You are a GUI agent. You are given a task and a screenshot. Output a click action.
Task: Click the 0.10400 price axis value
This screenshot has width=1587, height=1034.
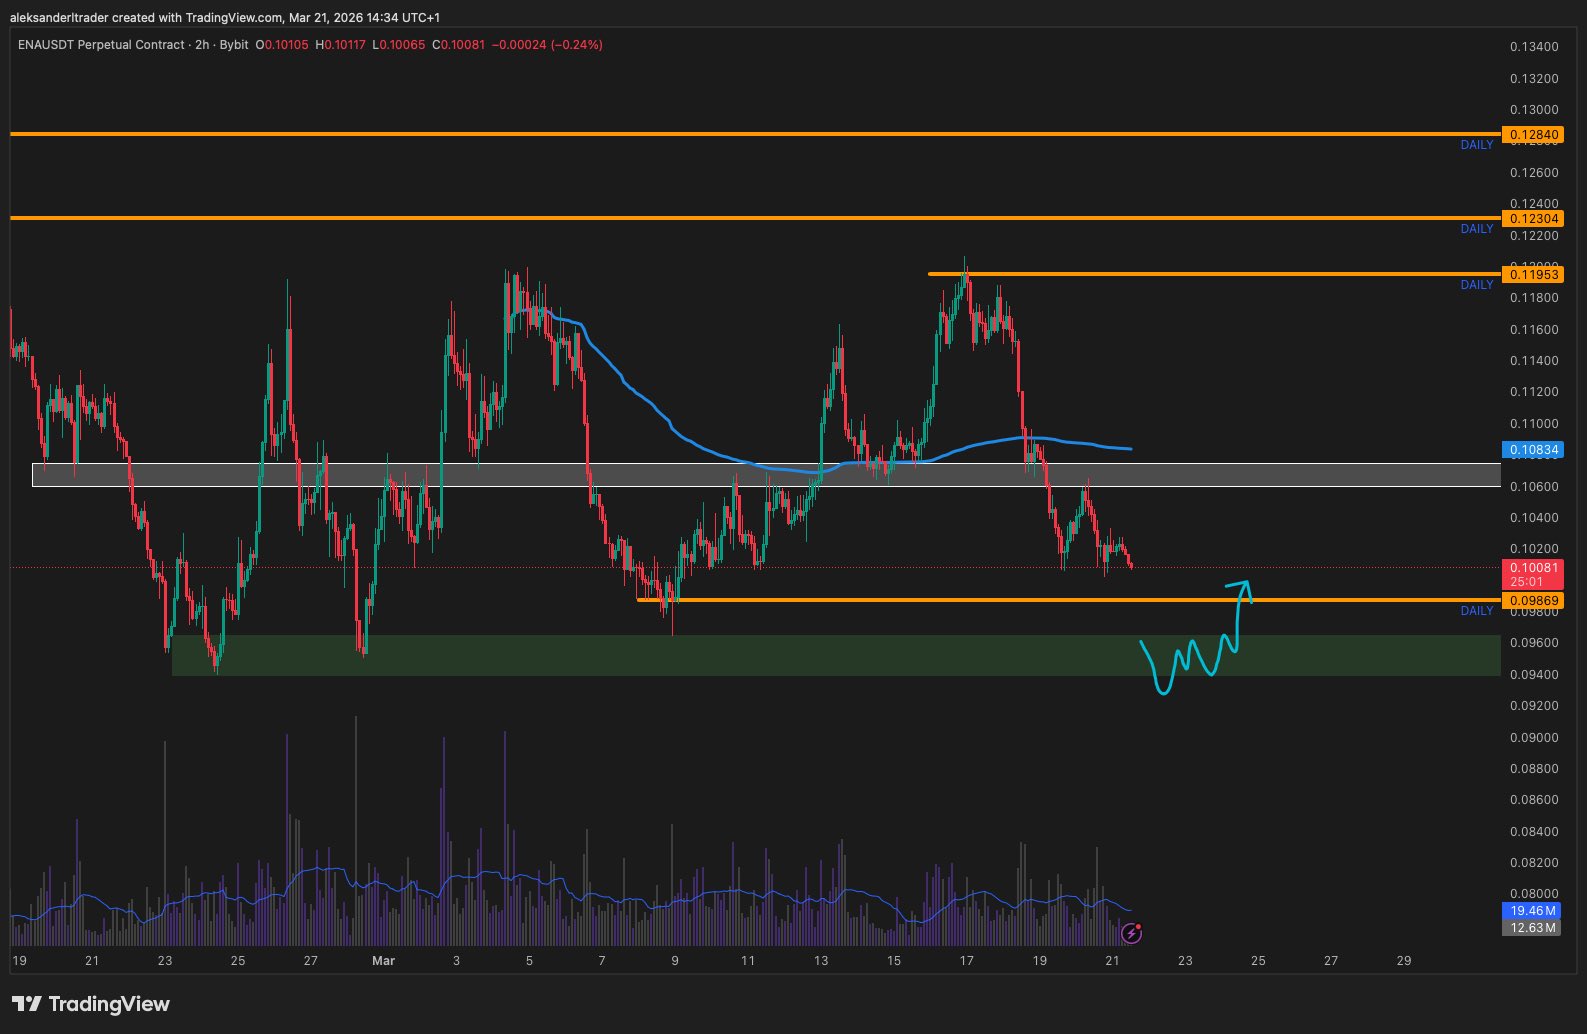(1534, 518)
